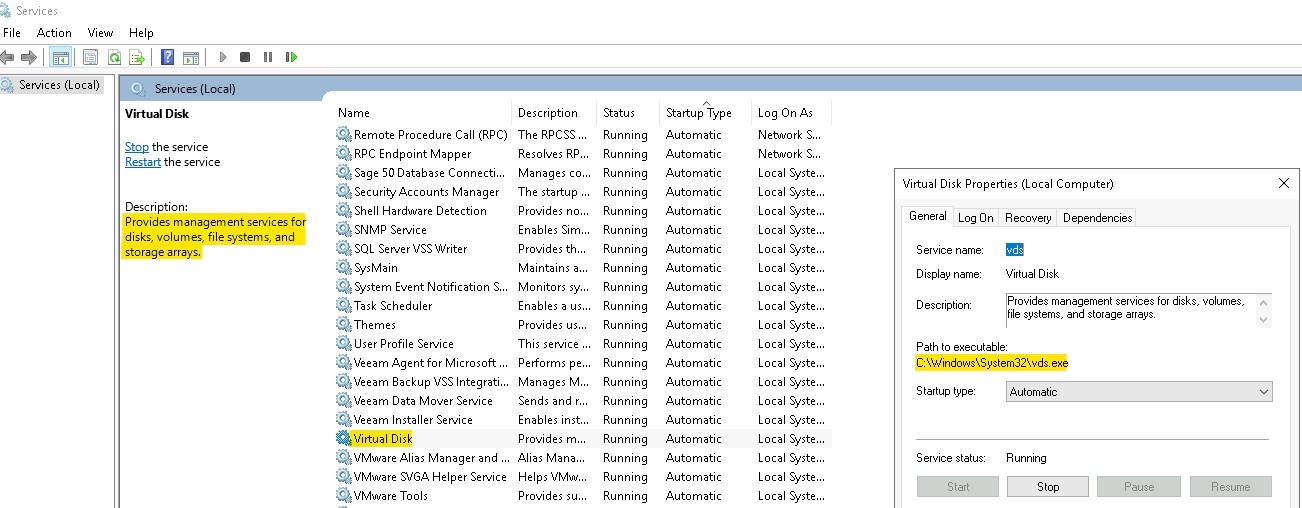Switch to the Dependencies tab
The image size is (1302, 508).
coord(1097,218)
